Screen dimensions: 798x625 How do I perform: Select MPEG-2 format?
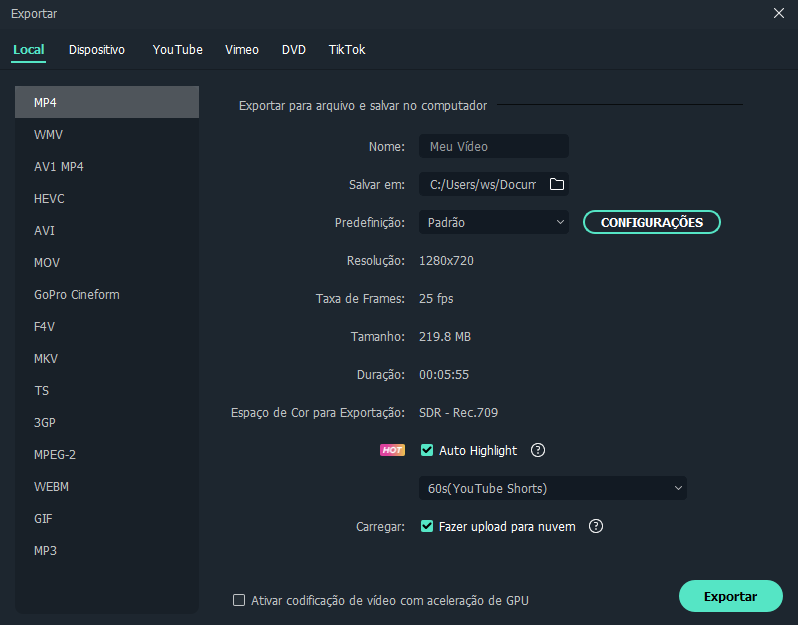click(107, 454)
